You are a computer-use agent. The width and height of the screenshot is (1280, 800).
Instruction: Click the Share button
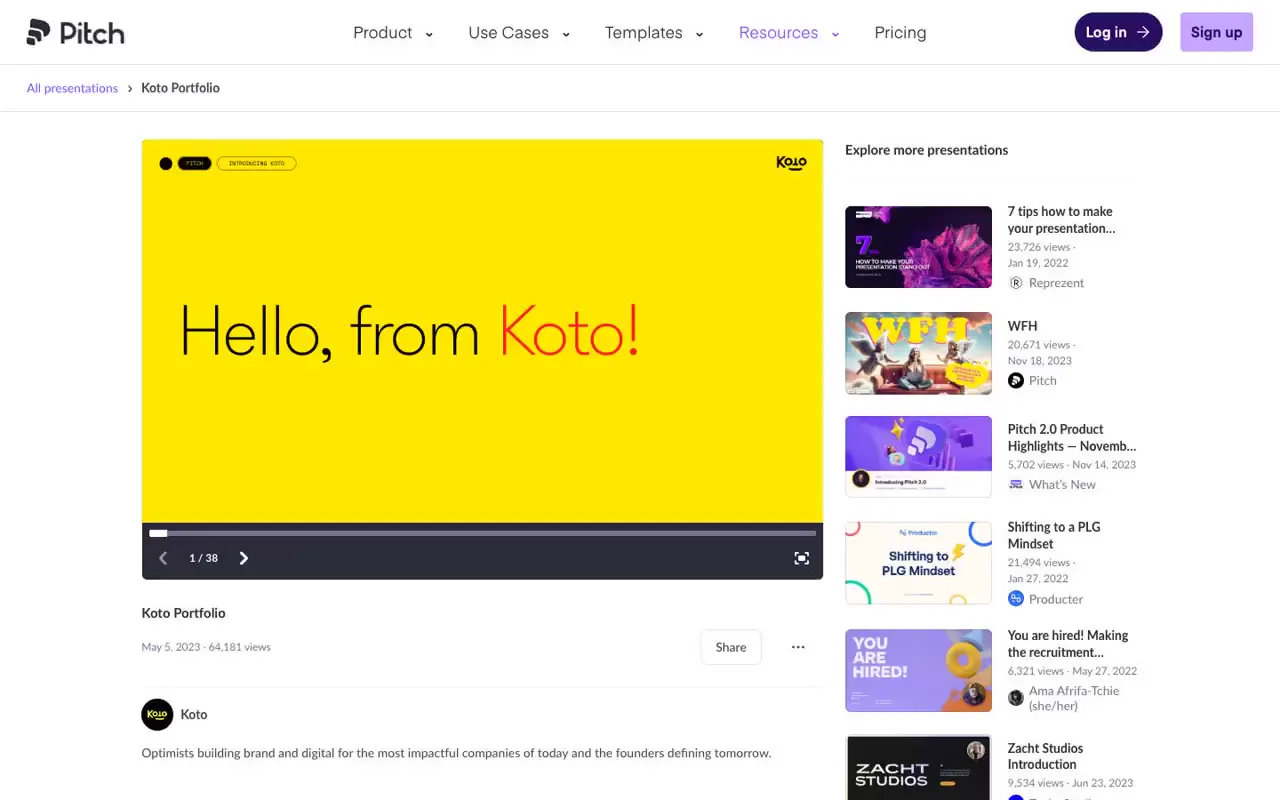(731, 647)
